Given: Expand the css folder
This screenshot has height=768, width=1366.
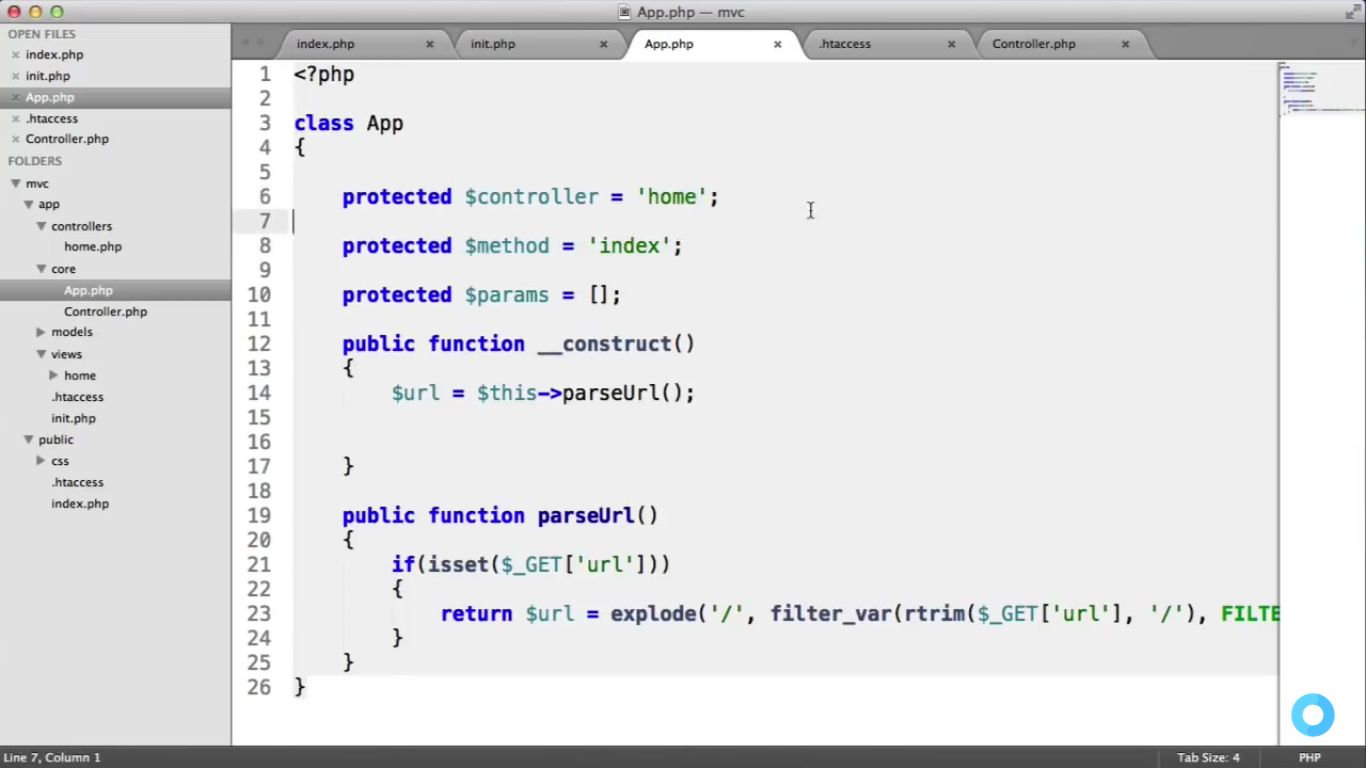Looking at the screenshot, I should (x=41, y=461).
